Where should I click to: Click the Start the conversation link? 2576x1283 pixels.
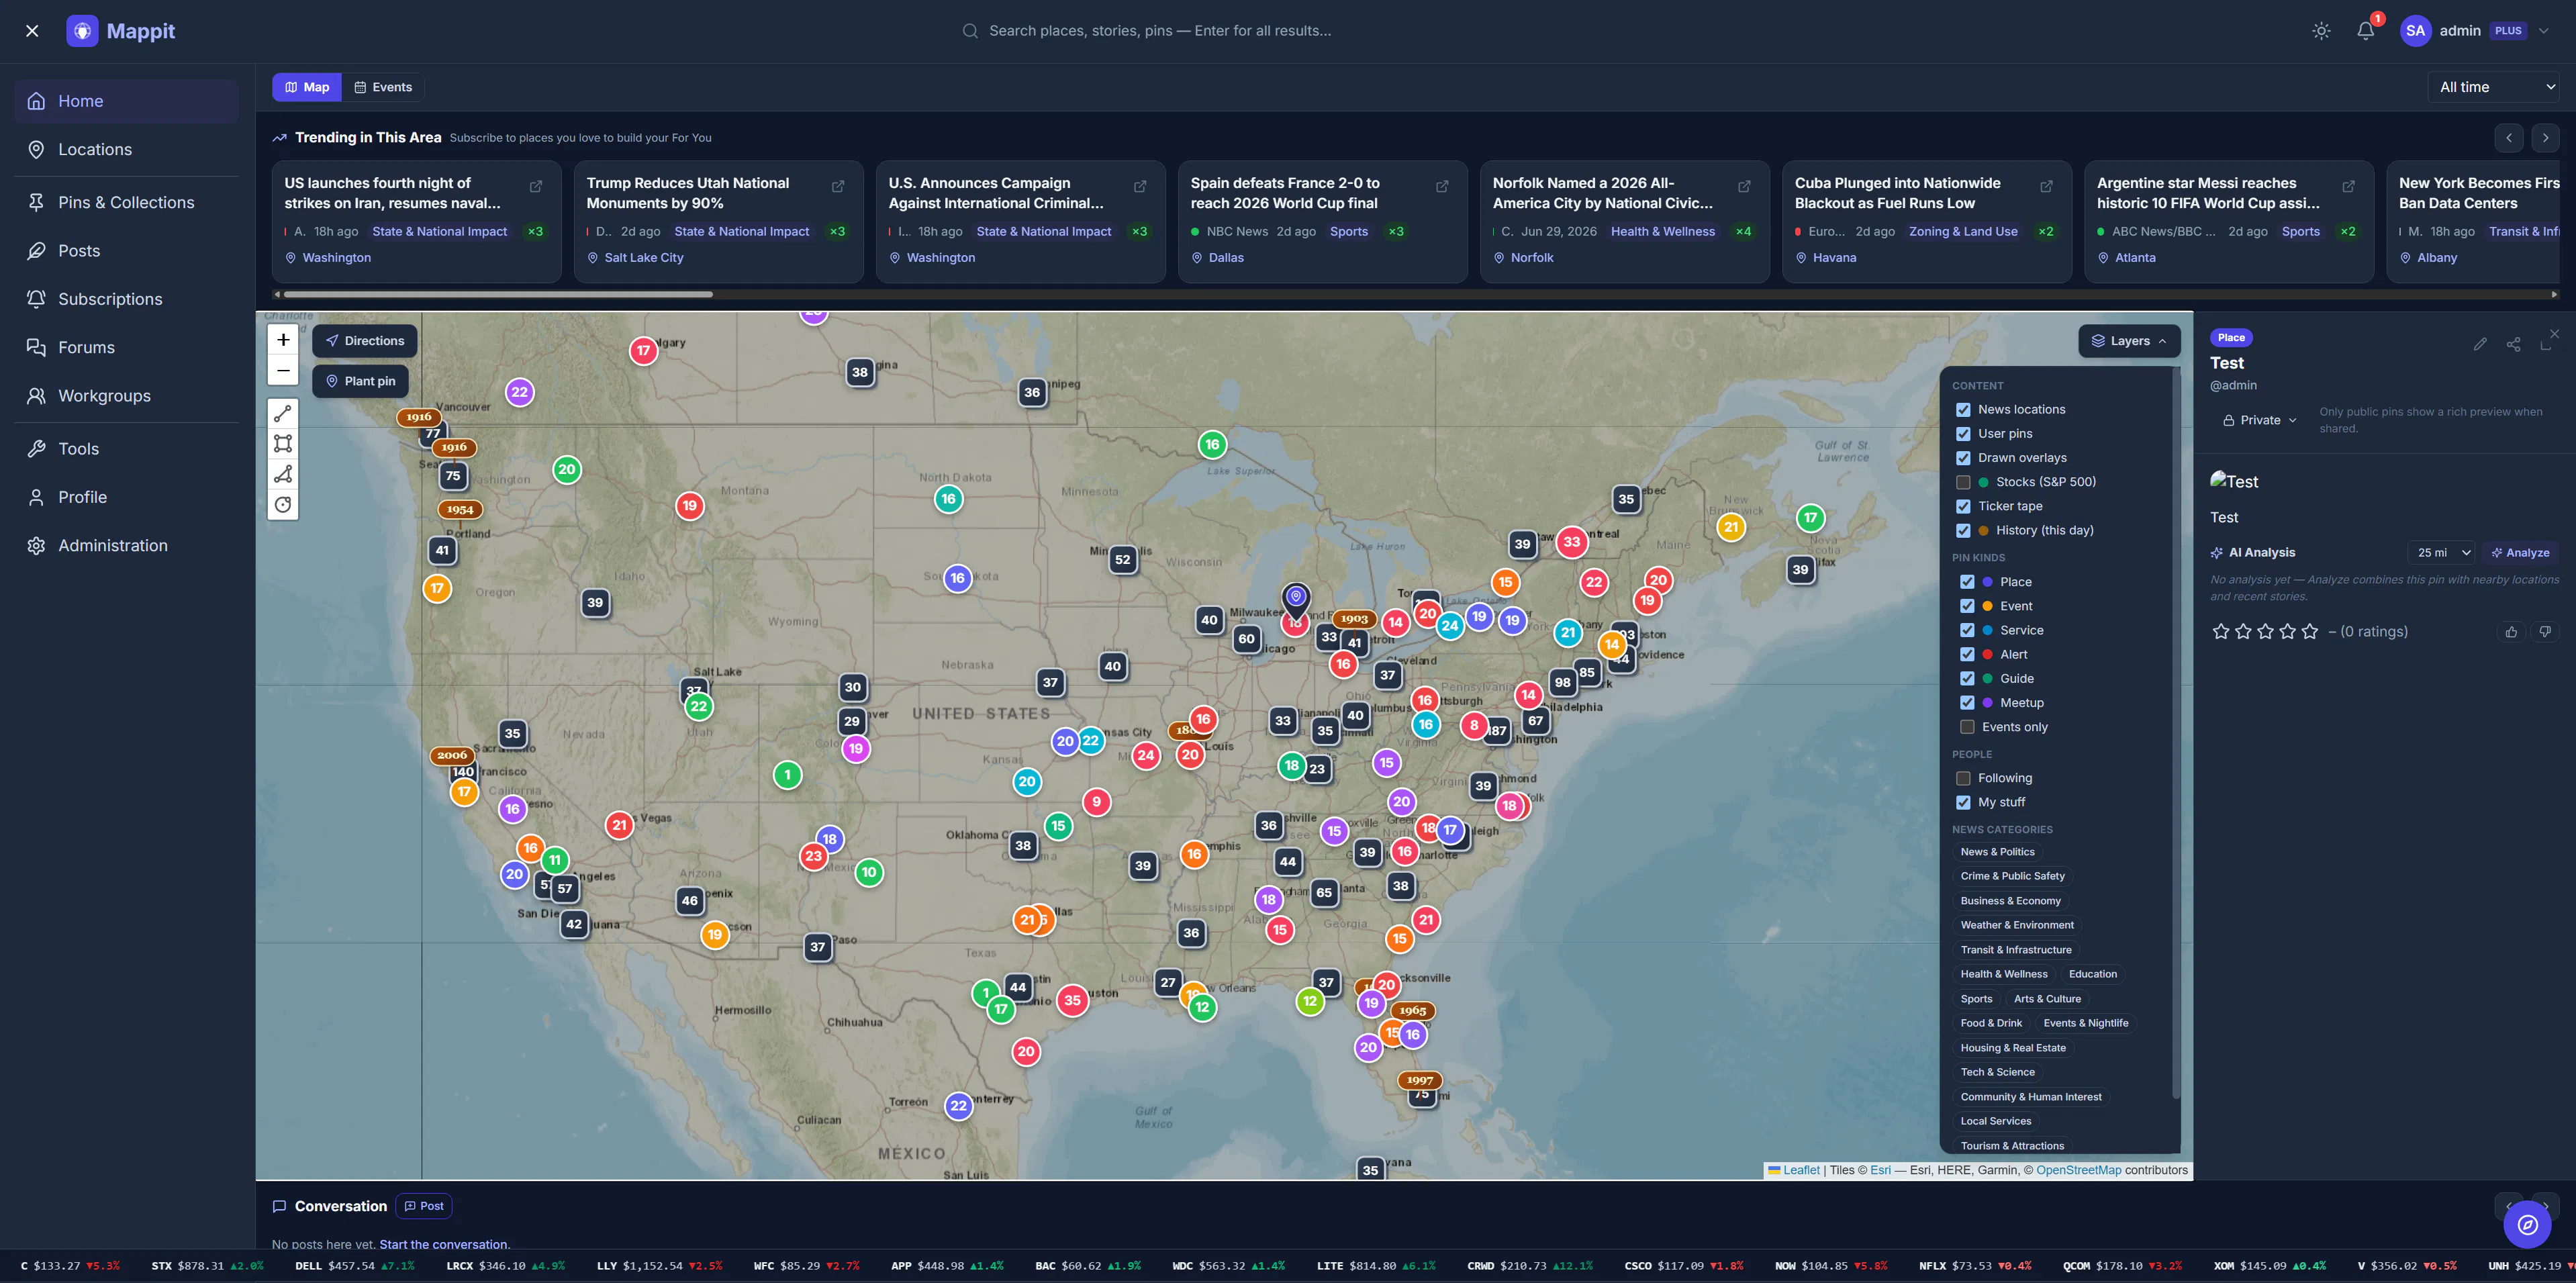444,1245
